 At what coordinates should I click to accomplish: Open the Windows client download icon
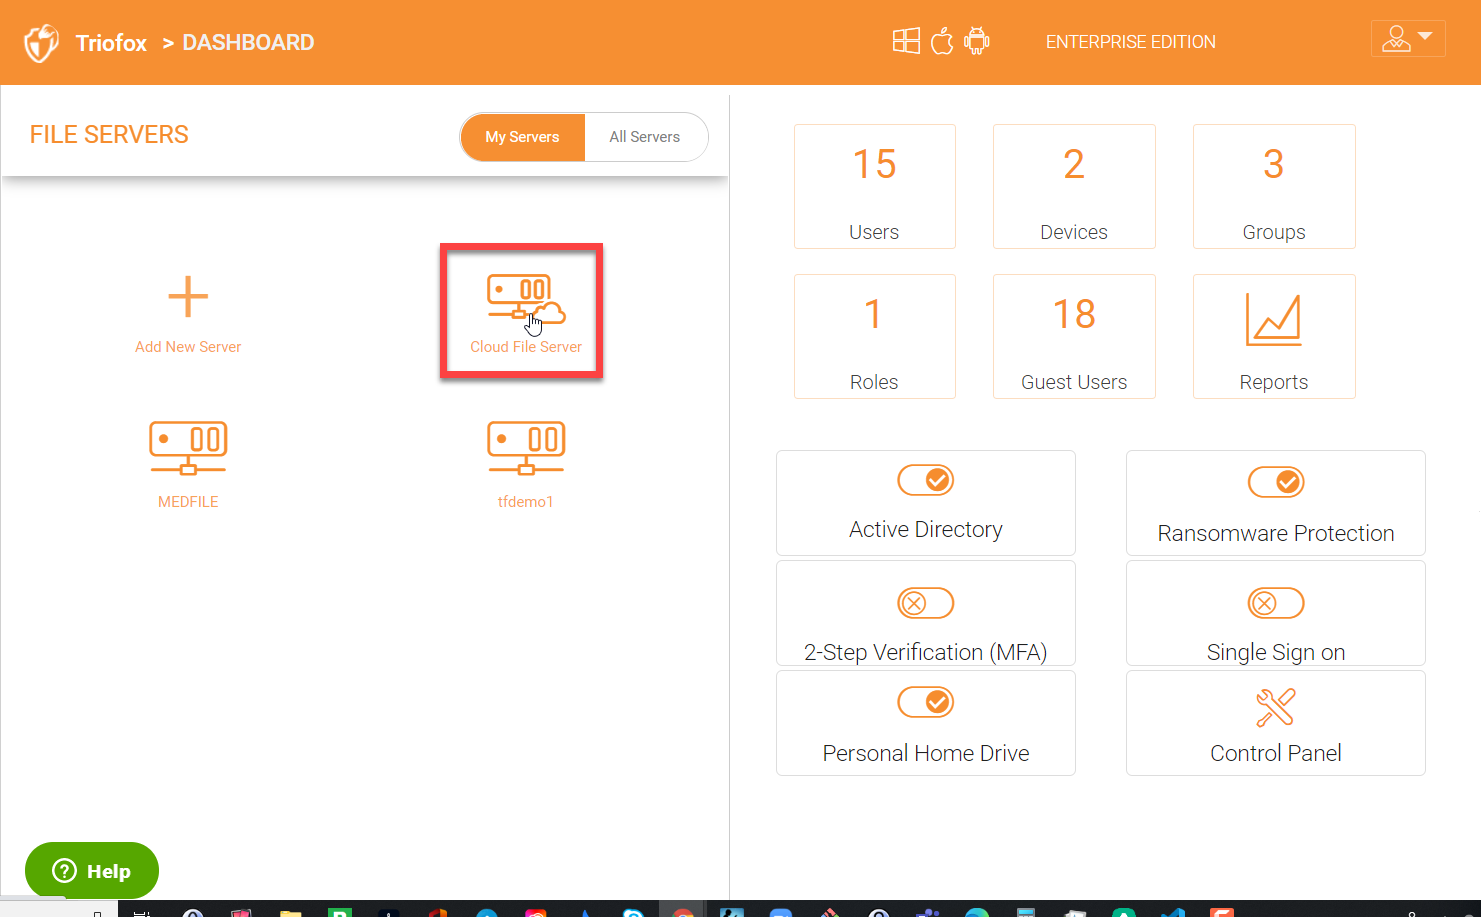click(906, 41)
